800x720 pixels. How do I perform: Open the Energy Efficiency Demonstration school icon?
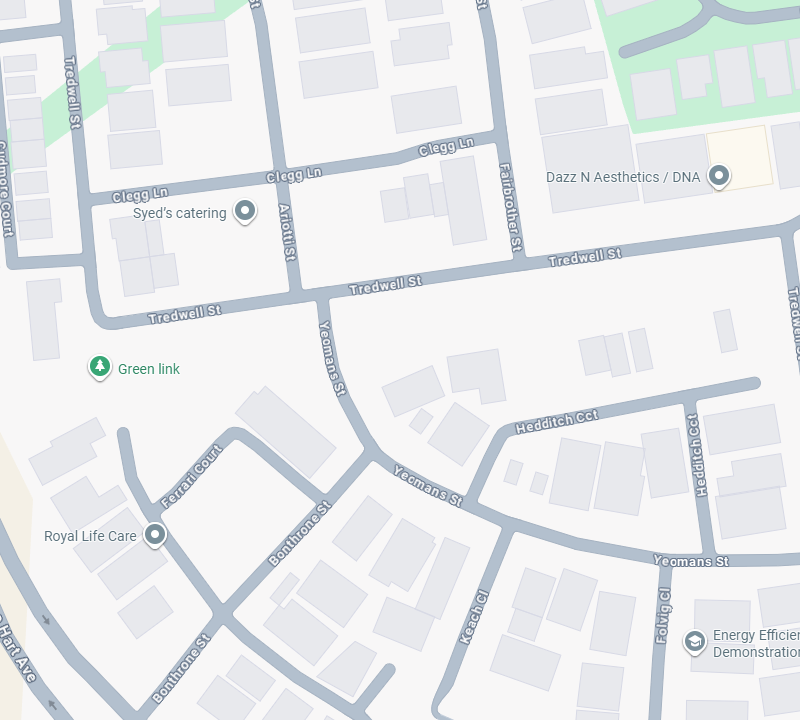tap(694, 642)
